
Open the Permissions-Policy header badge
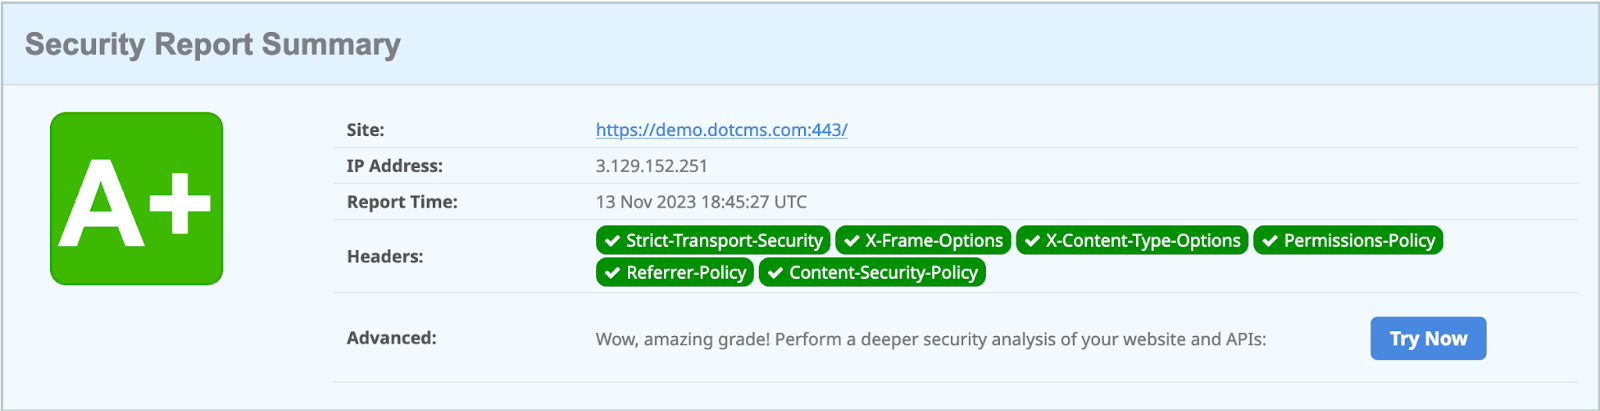click(1348, 241)
